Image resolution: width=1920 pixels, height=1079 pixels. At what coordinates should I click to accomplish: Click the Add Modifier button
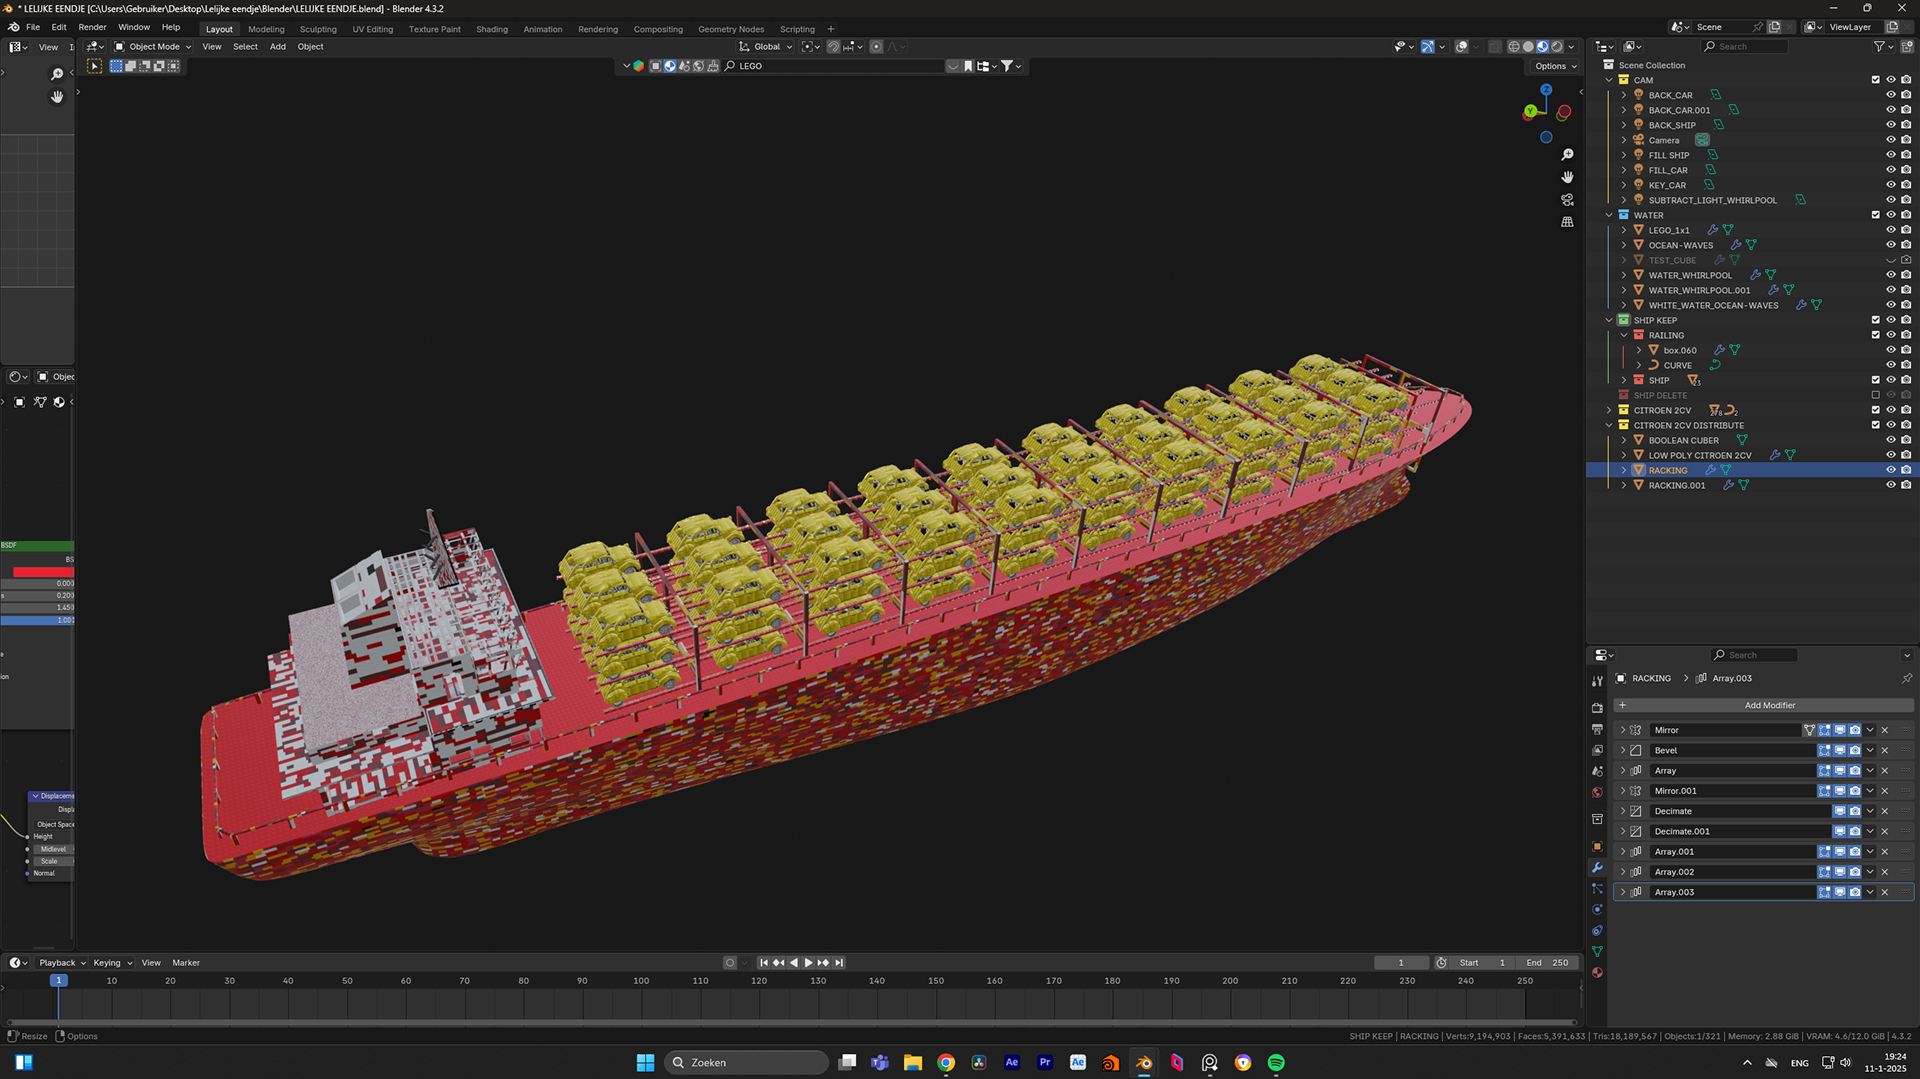(1763, 705)
